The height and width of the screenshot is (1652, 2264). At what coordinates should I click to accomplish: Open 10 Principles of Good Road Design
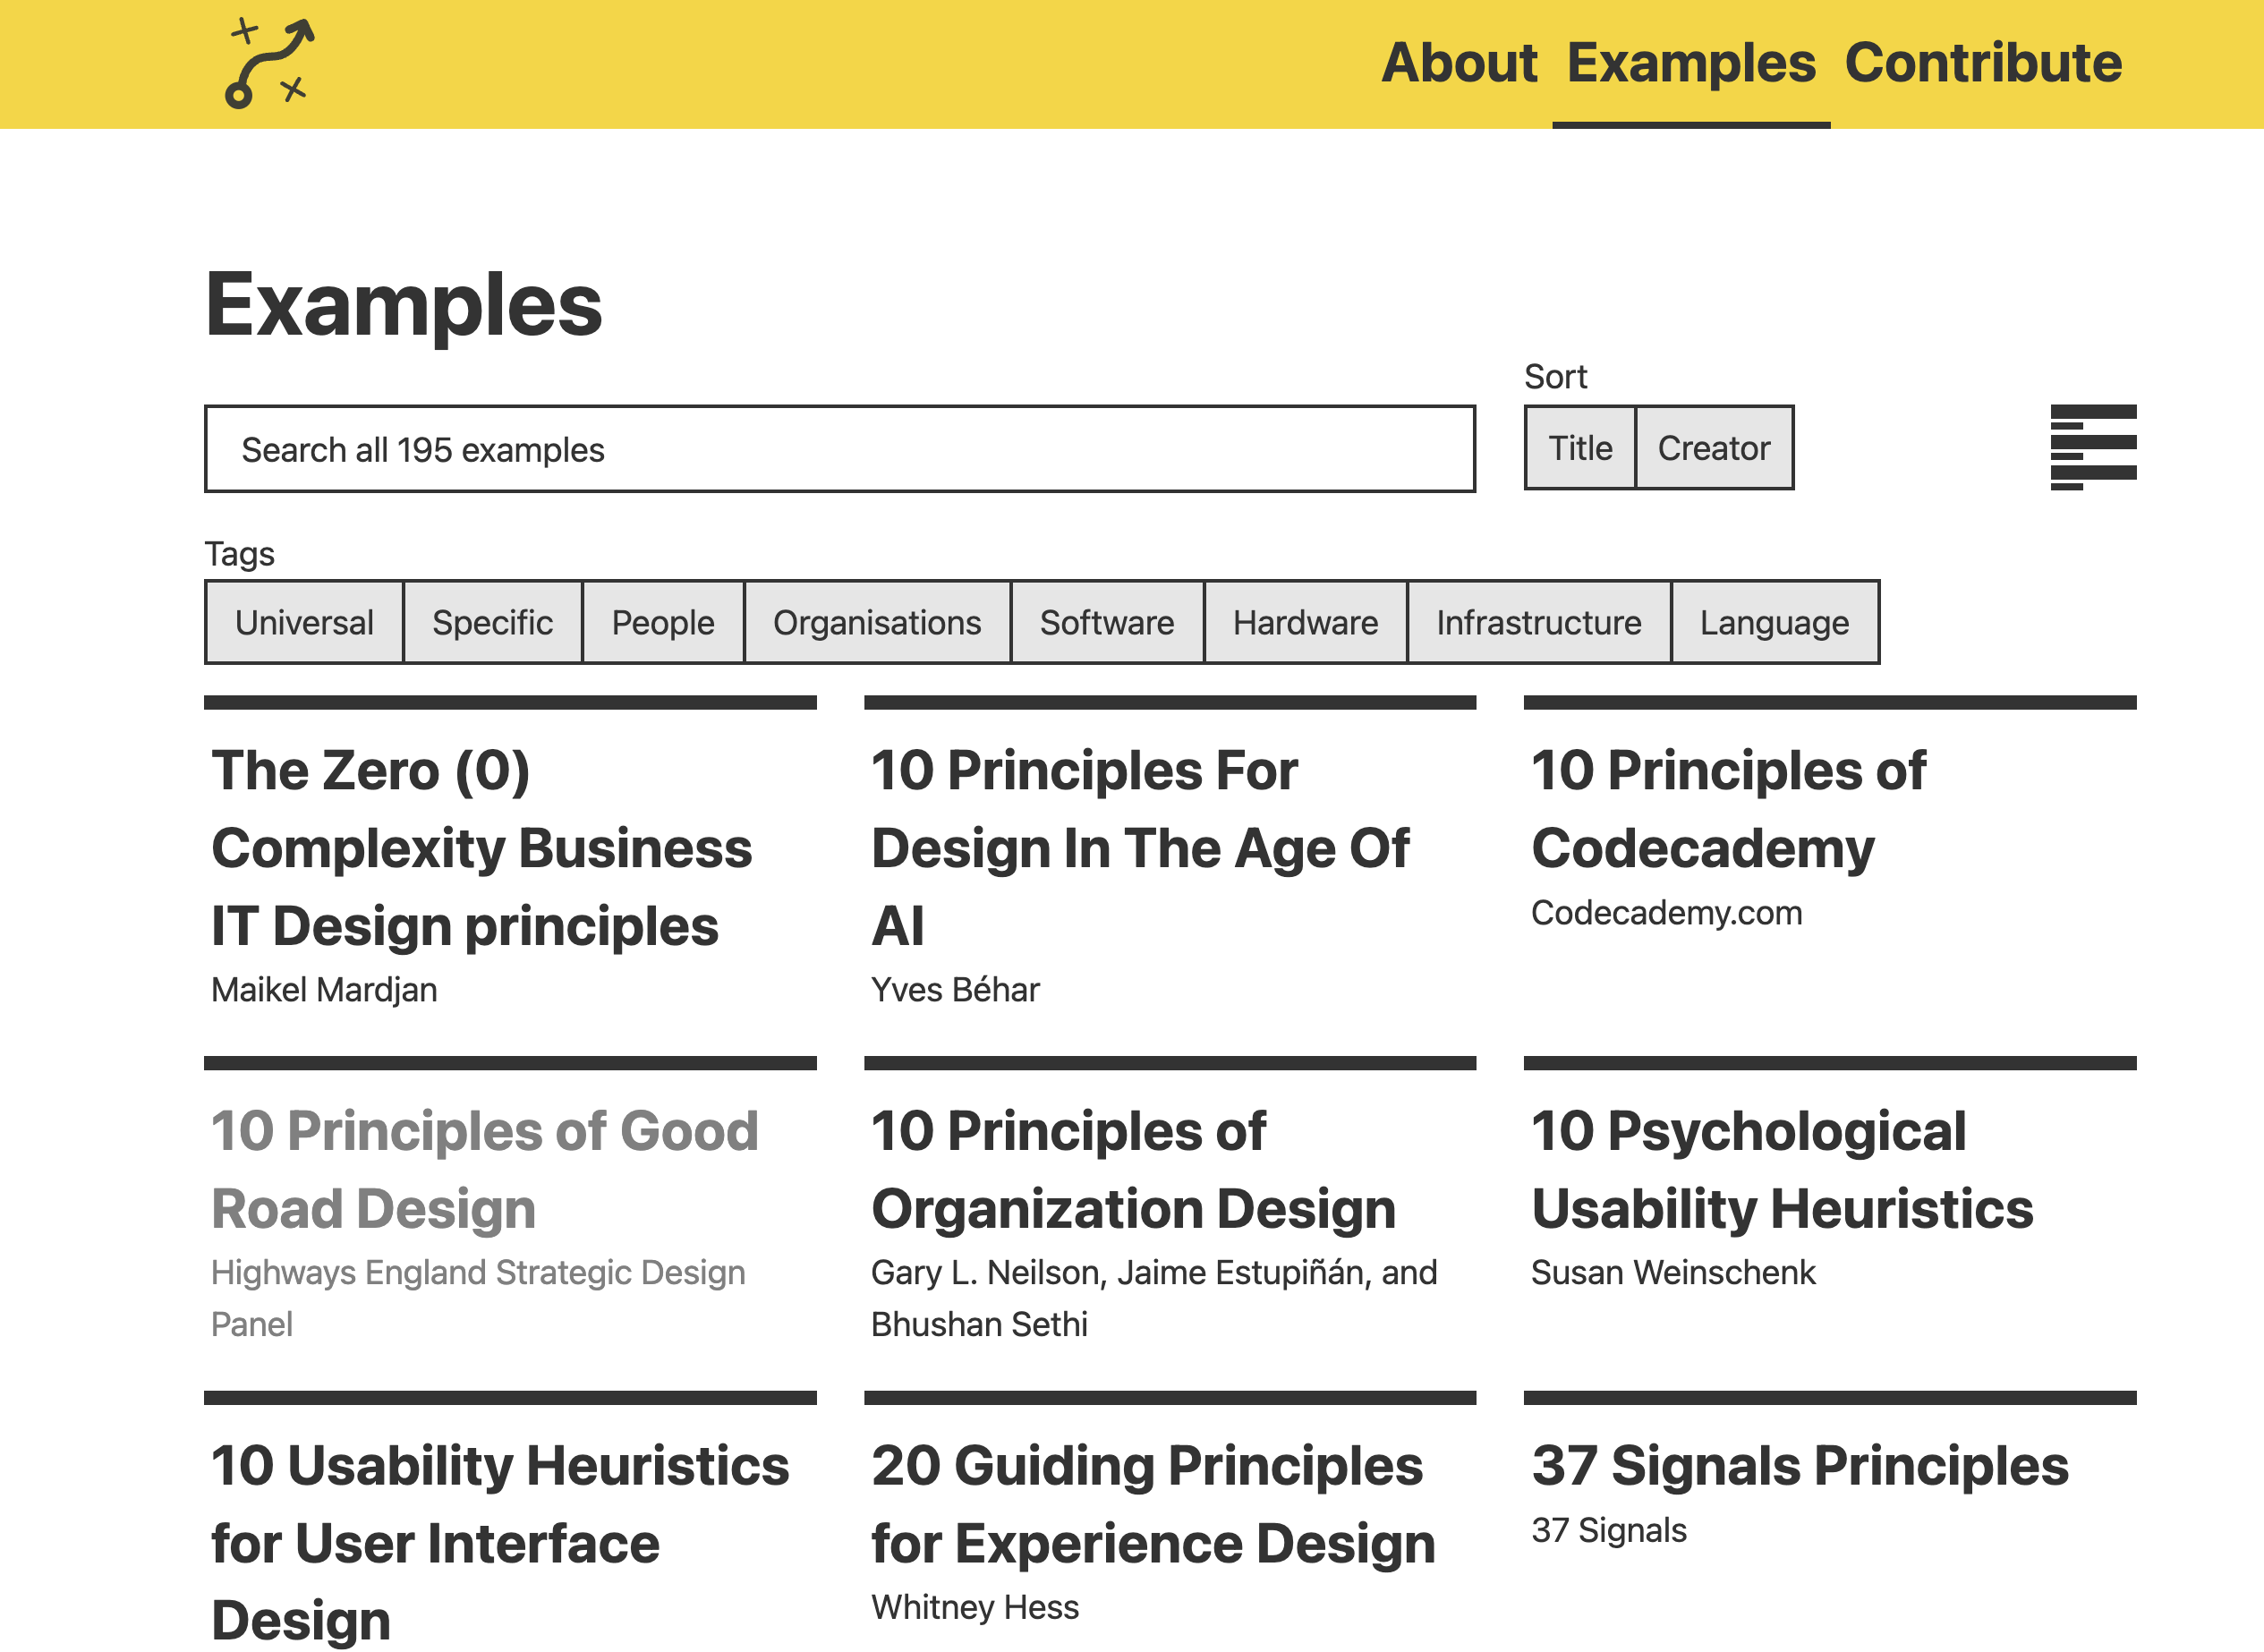[485, 1170]
